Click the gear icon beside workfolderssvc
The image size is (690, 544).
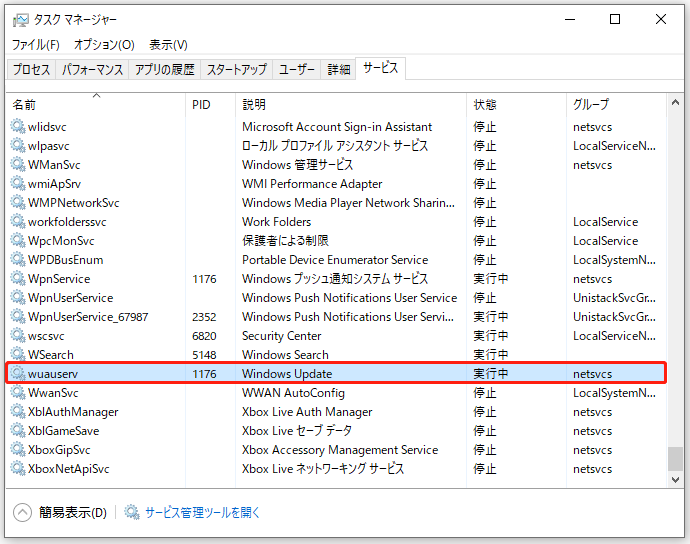coord(18,221)
